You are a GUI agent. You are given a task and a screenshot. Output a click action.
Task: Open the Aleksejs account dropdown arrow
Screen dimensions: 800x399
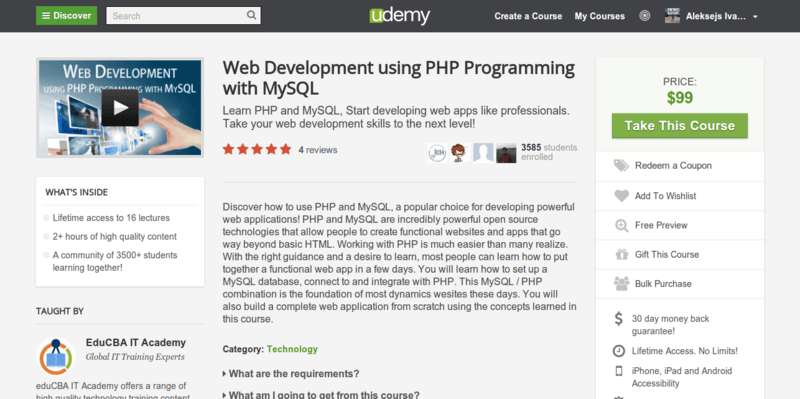tap(755, 17)
